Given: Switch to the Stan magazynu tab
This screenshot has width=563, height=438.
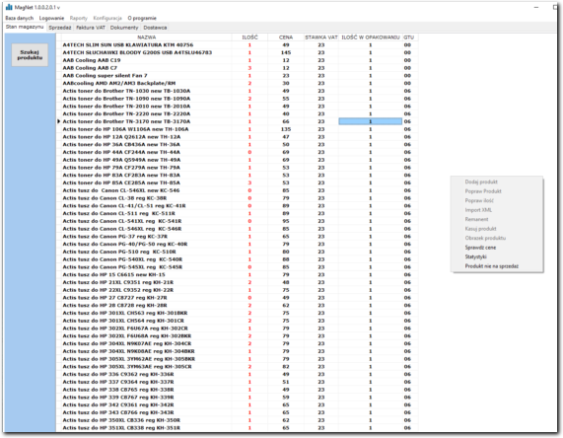Looking at the screenshot, I should (x=25, y=27).
